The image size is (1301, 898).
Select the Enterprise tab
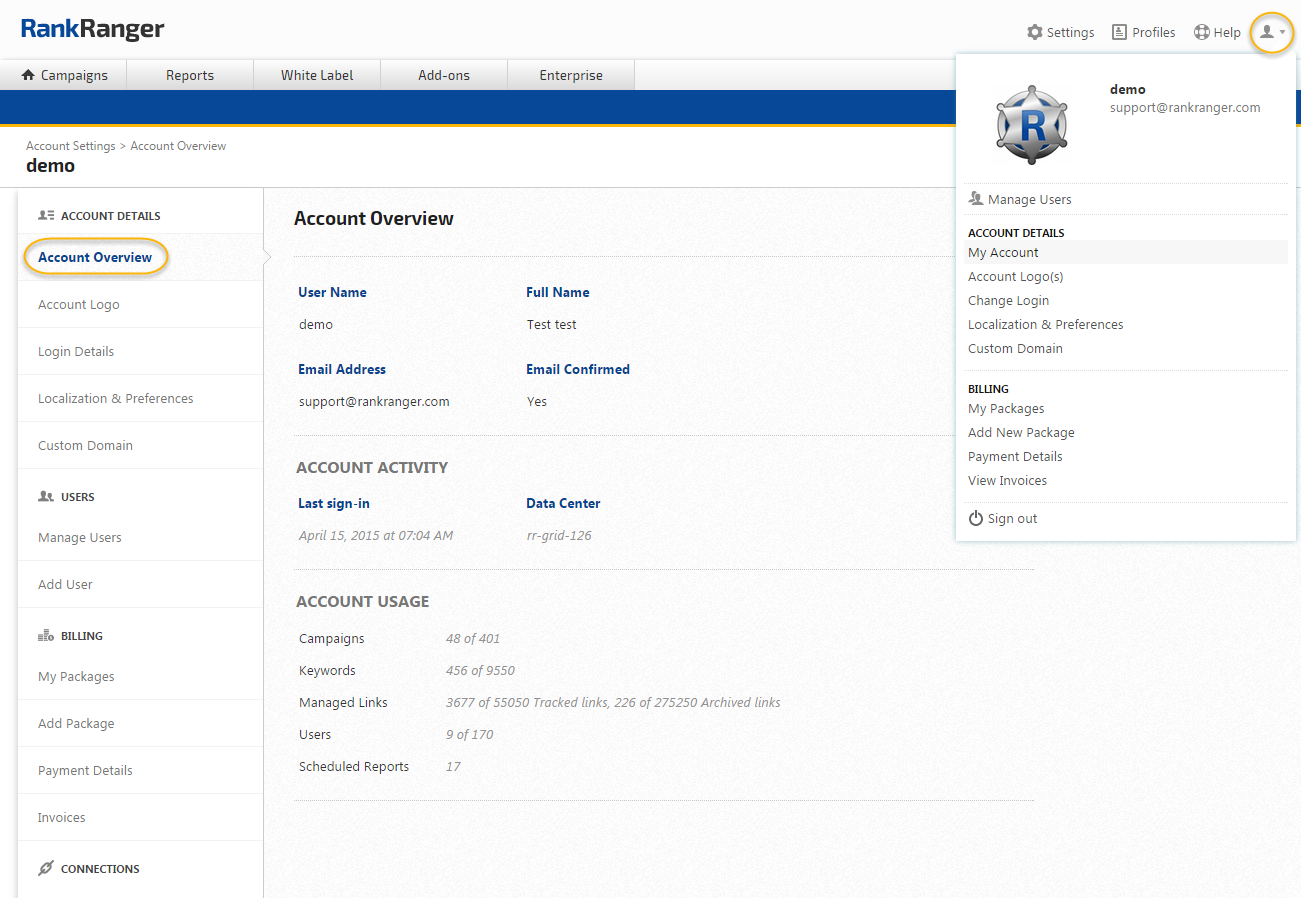pos(571,75)
